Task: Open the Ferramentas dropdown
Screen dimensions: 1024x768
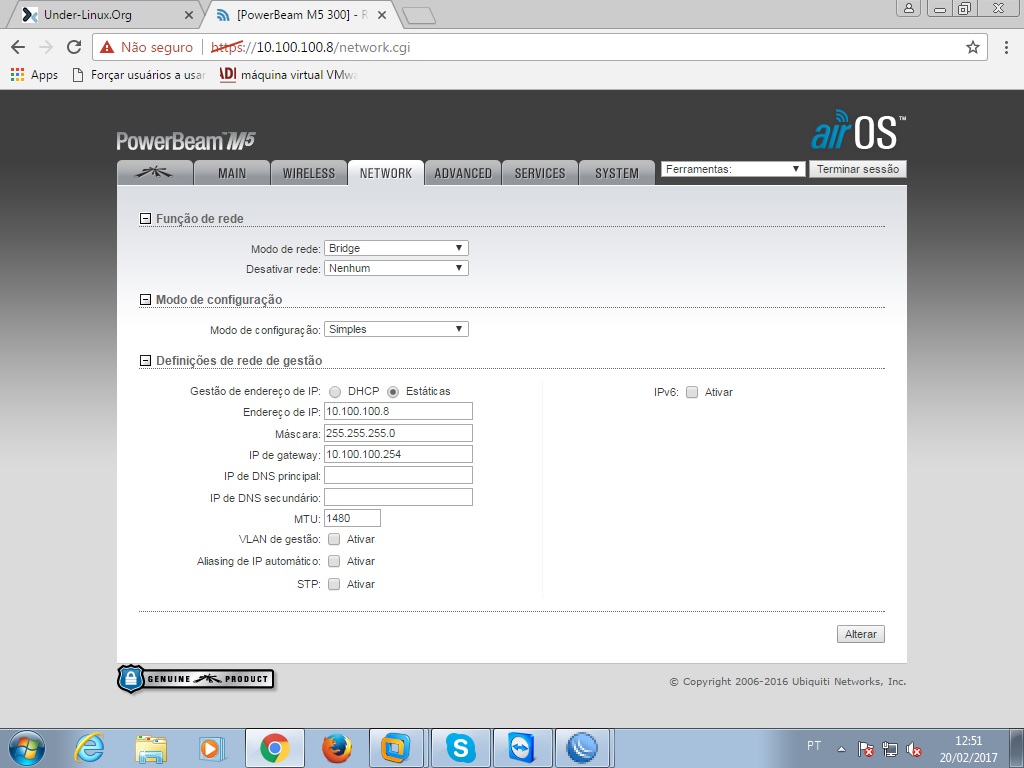Action: point(733,169)
